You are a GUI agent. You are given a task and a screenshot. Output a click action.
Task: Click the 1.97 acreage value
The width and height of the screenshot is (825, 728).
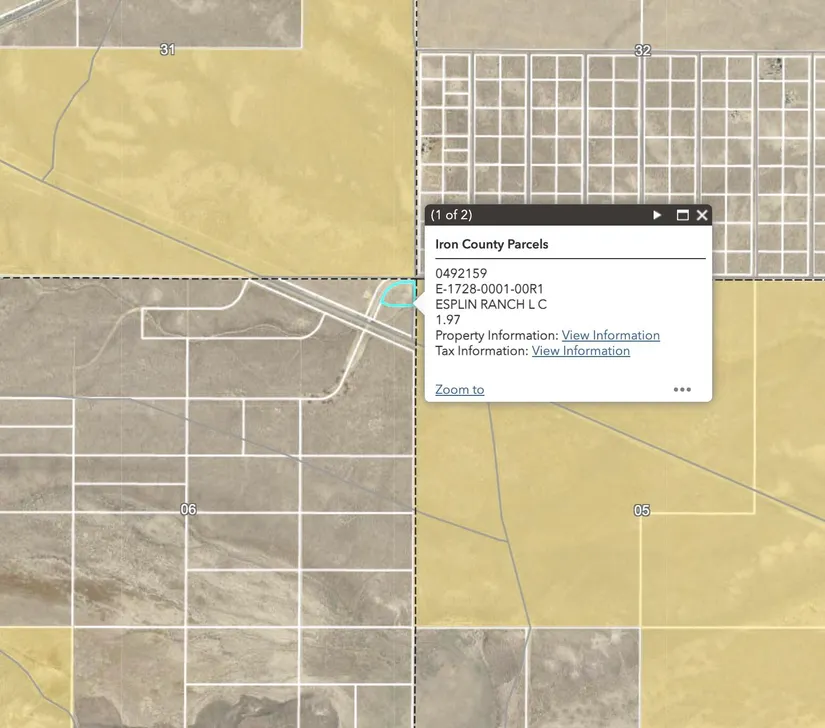pos(447,320)
